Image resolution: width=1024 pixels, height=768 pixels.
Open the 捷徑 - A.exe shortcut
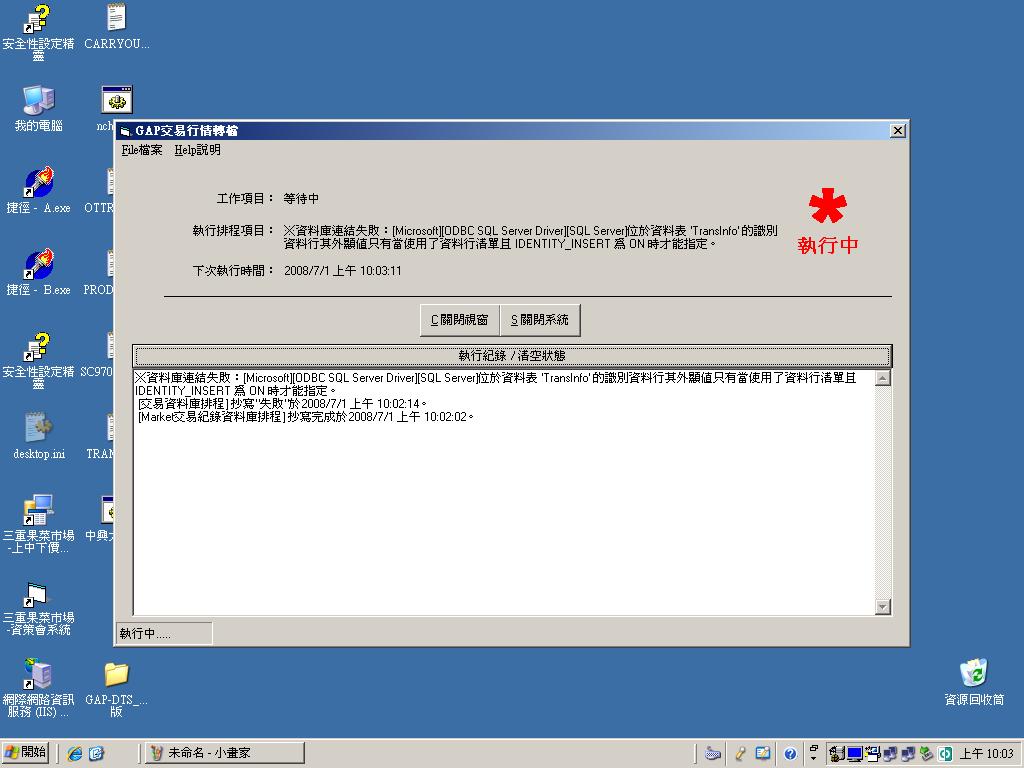38,183
